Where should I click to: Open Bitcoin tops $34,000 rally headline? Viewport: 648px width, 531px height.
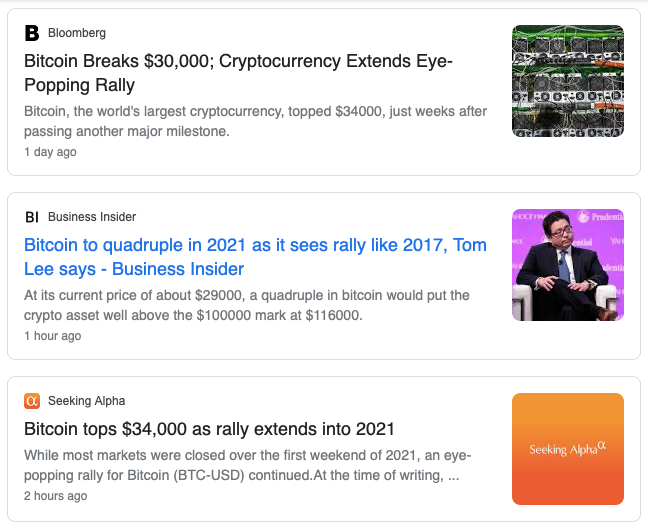209,429
